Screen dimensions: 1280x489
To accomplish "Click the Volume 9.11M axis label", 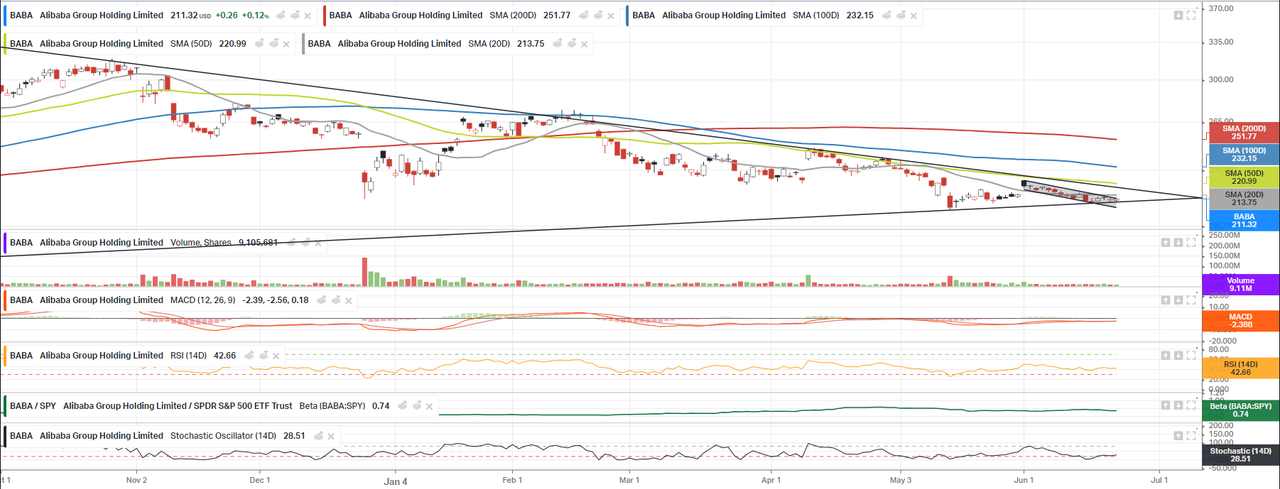I will pyautogui.click(x=1241, y=285).
